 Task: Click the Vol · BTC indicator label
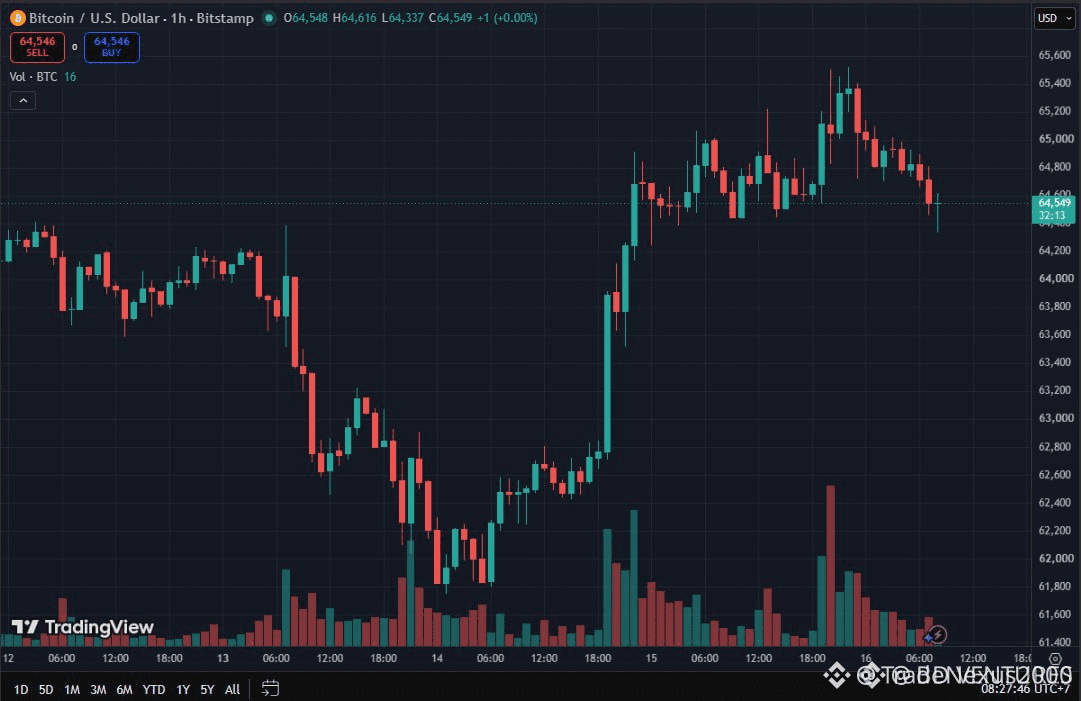pyautogui.click(x=33, y=77)
